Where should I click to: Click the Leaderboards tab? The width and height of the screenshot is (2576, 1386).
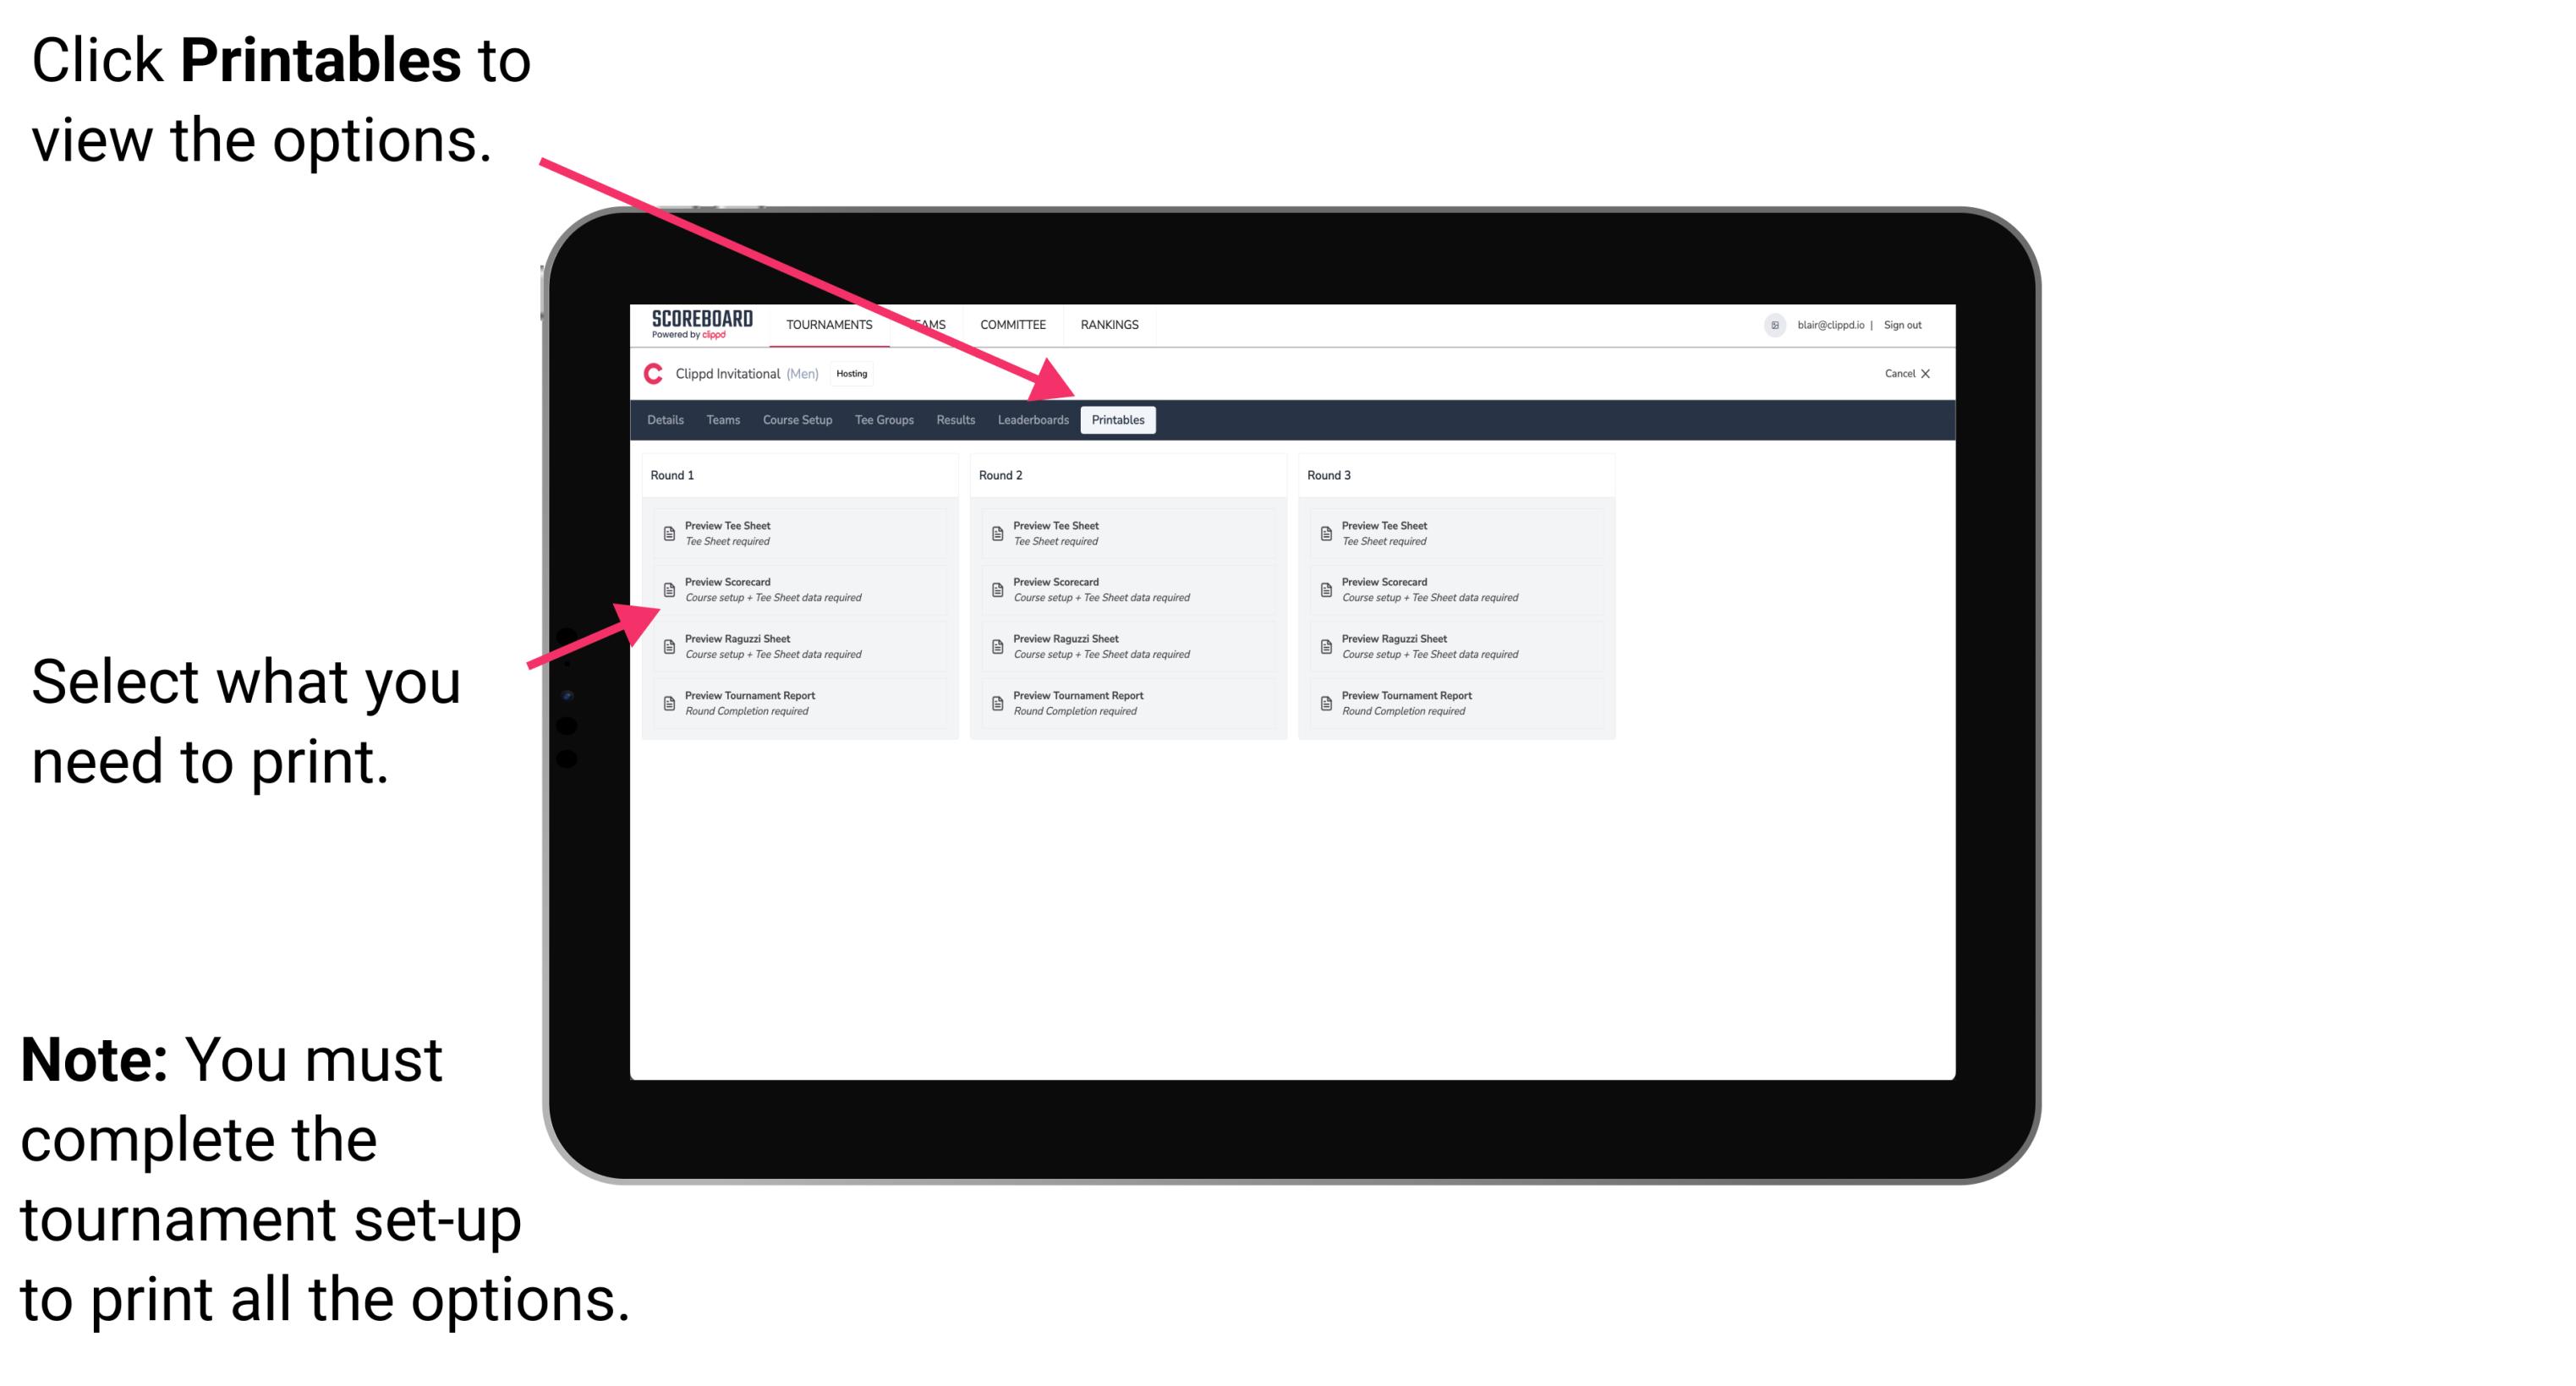coord(1033,420)
